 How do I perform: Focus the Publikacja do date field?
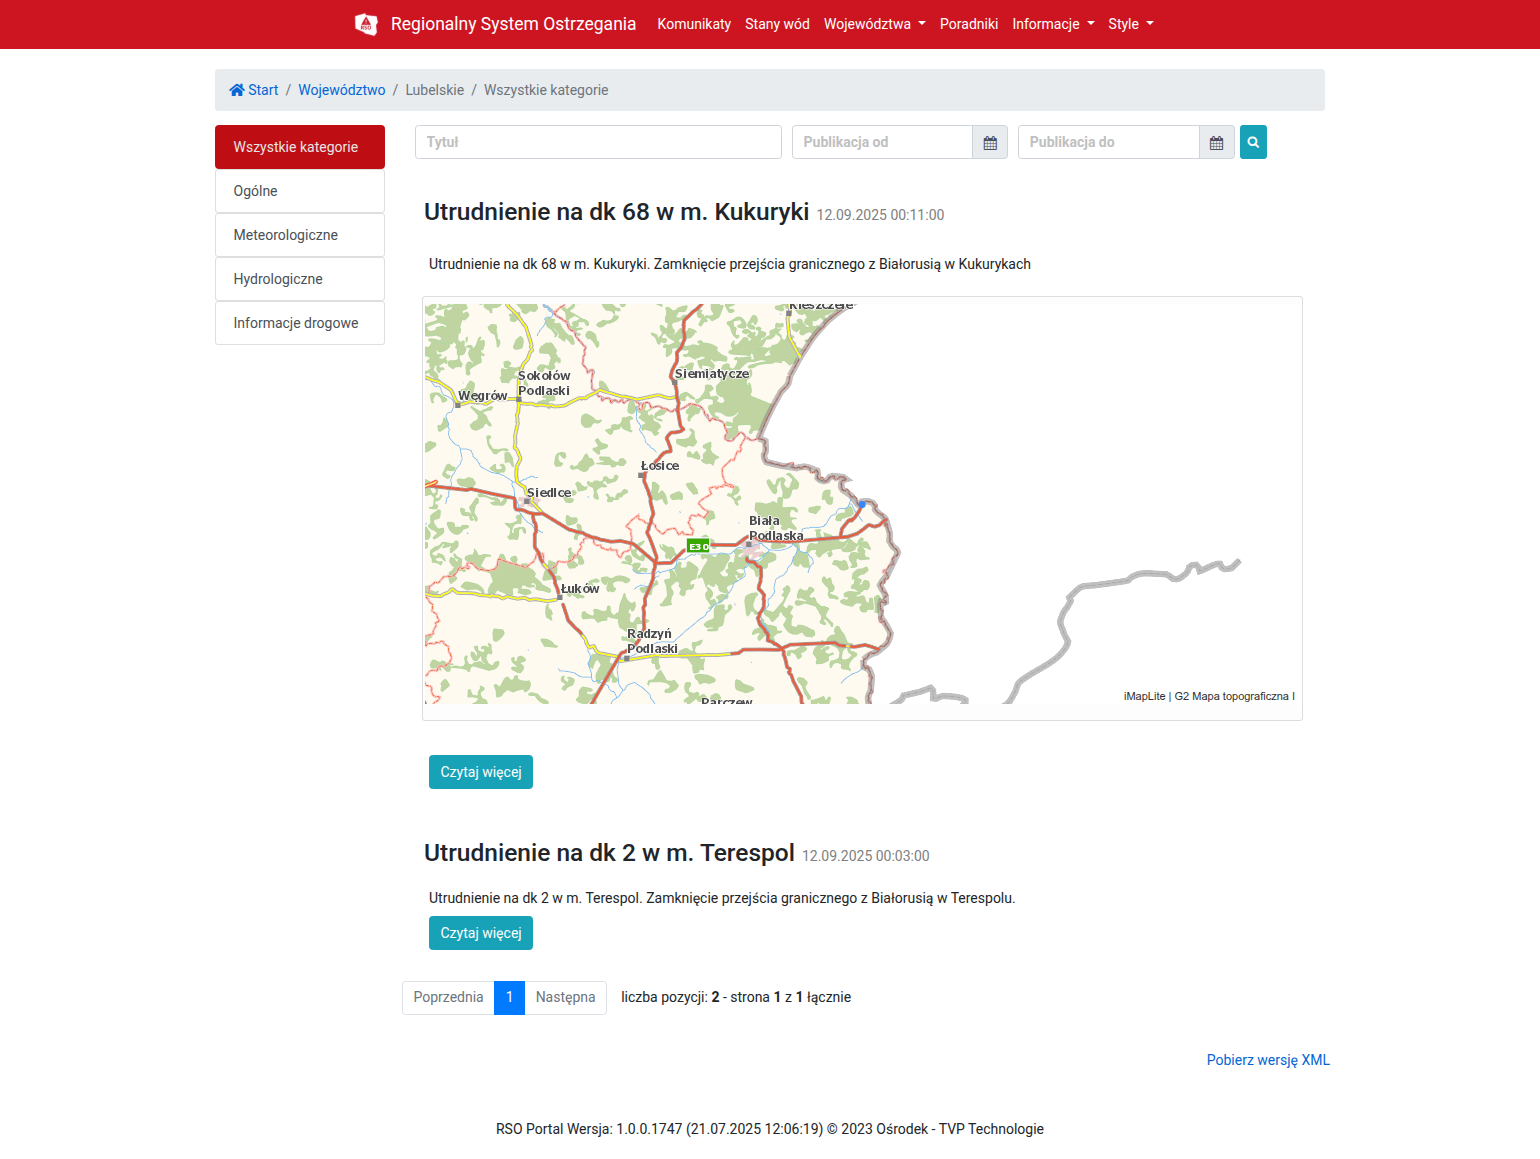pos(1108,142)
